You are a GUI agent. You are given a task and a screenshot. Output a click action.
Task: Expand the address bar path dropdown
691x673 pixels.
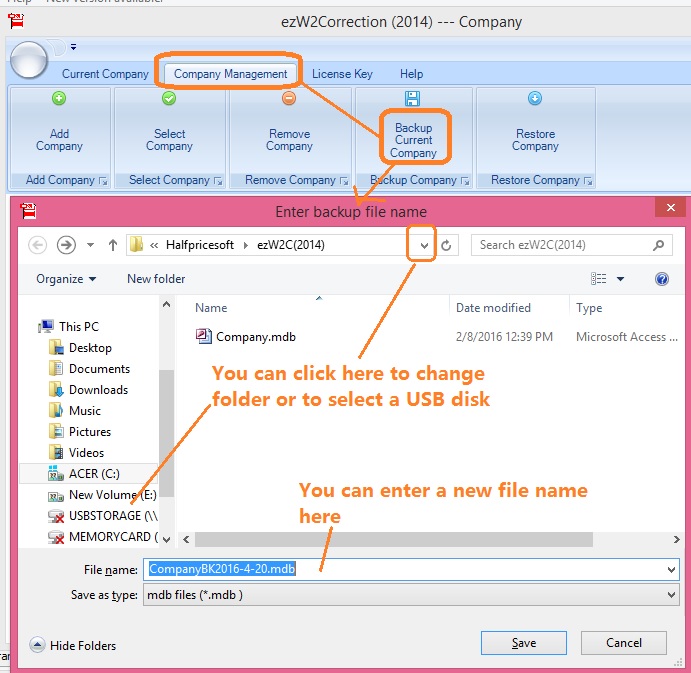[424, 245]
